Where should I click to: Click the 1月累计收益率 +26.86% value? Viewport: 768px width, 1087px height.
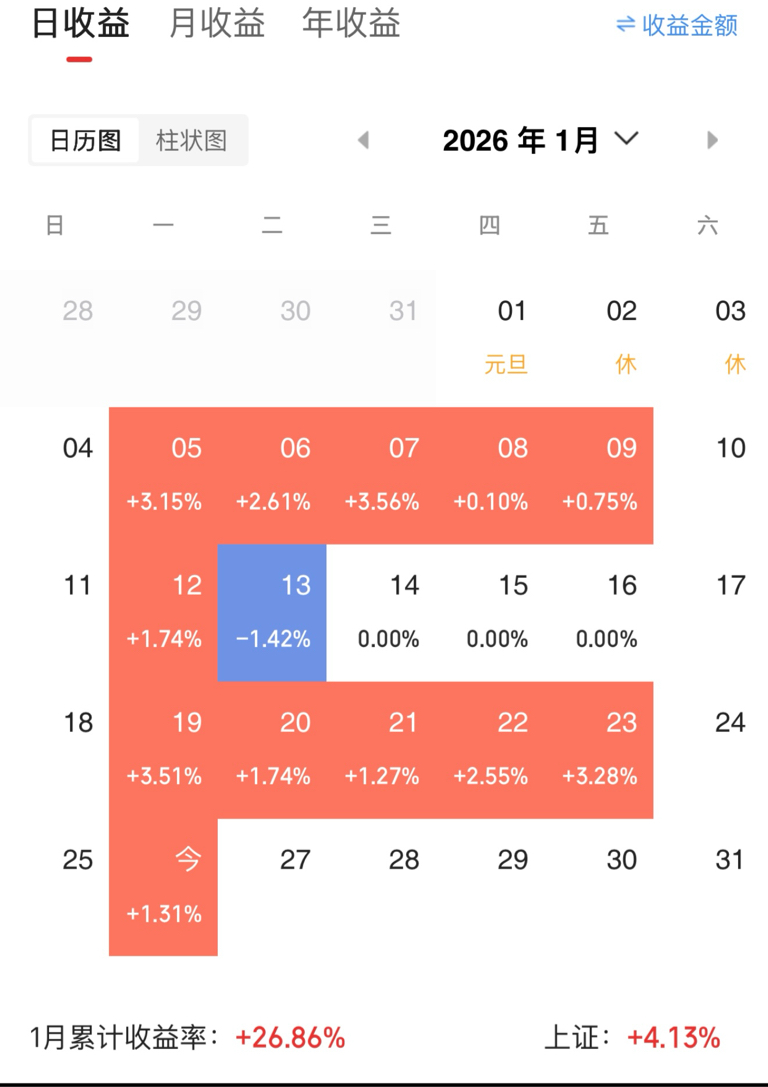pyautogui.click(x=290, y=1038)
